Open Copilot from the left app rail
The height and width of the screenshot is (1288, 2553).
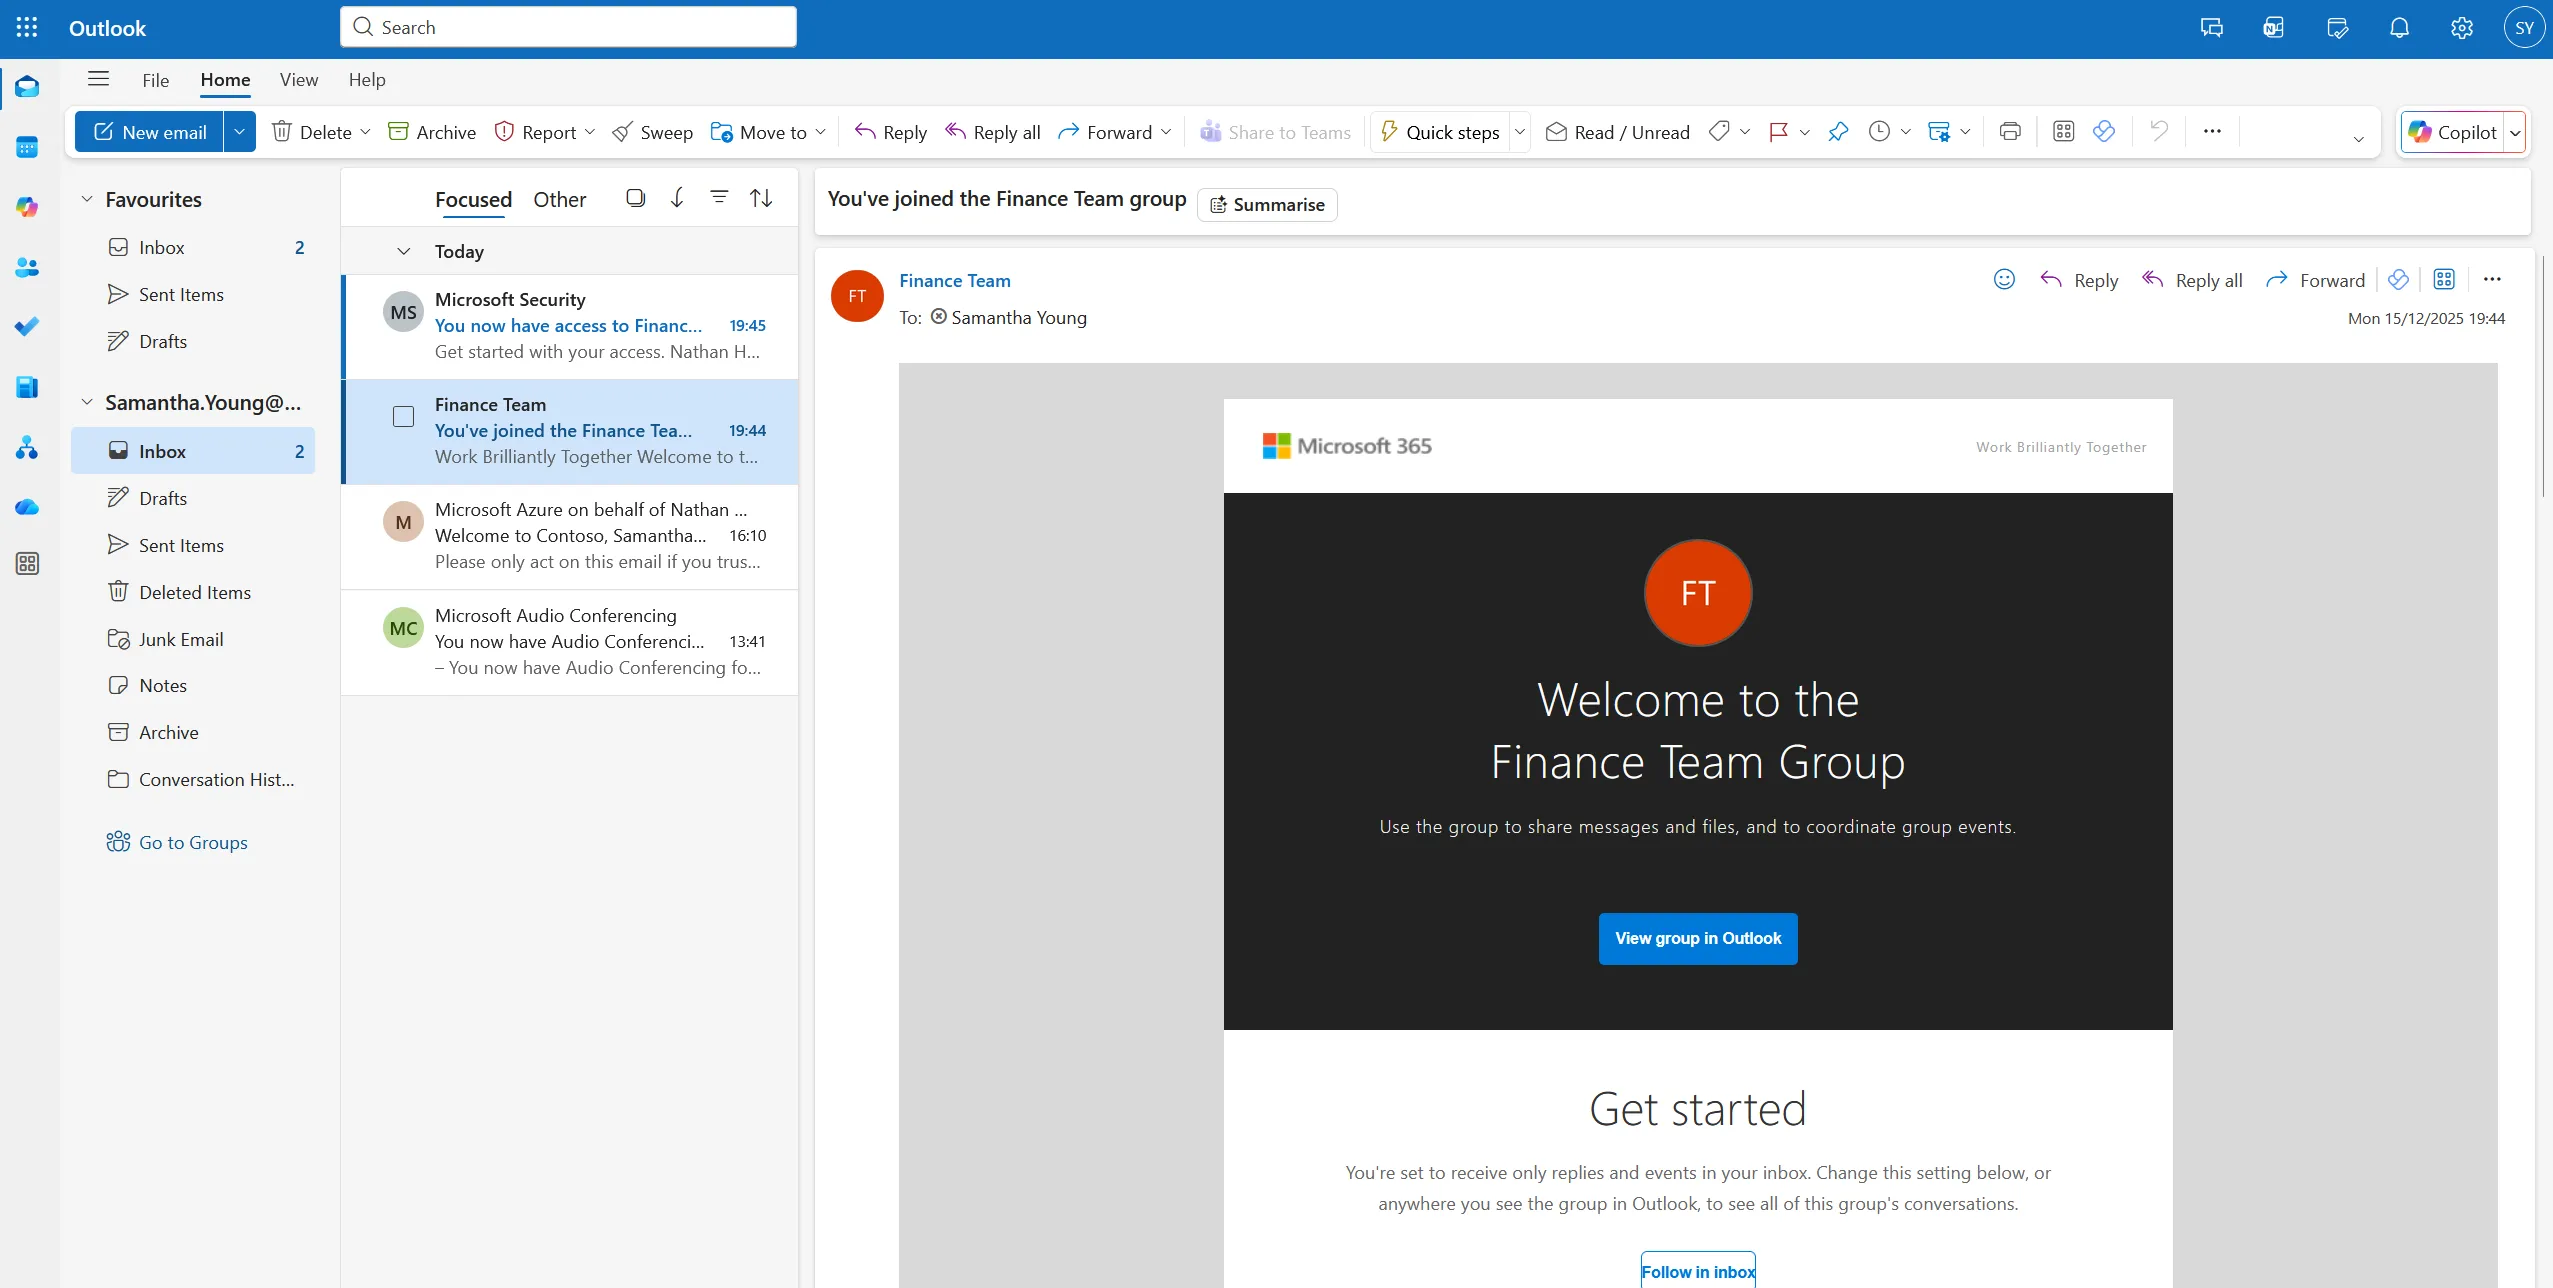tap(27, 207)
